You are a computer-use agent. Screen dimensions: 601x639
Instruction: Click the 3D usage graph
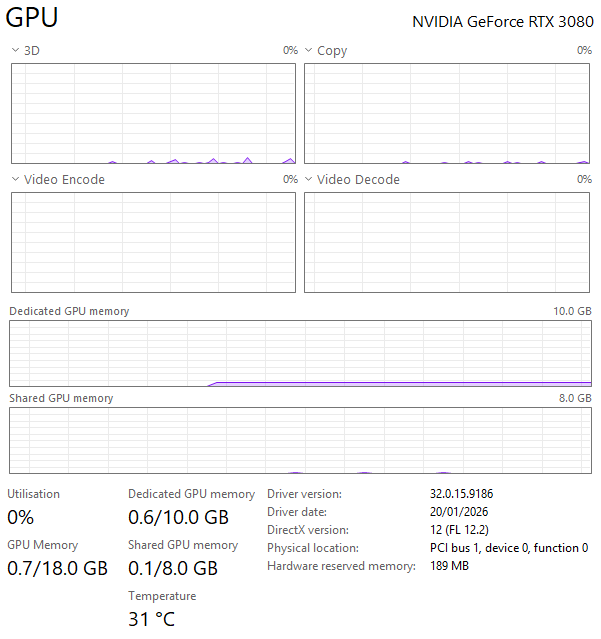pyautogui.click(x=153, y=113)
